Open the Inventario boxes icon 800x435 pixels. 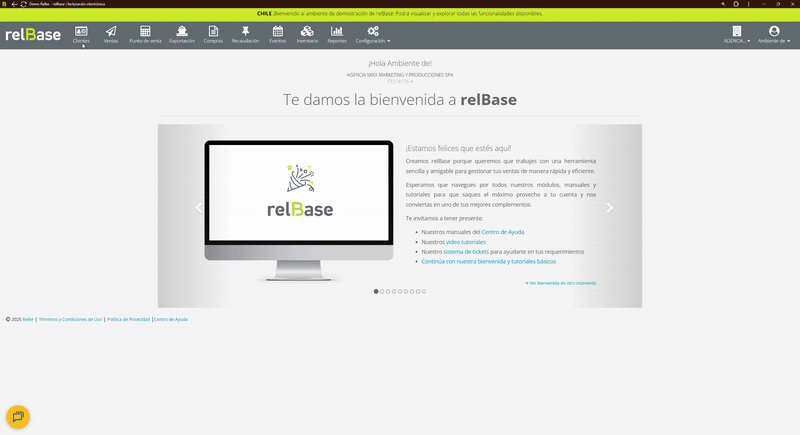pos(307,32)
